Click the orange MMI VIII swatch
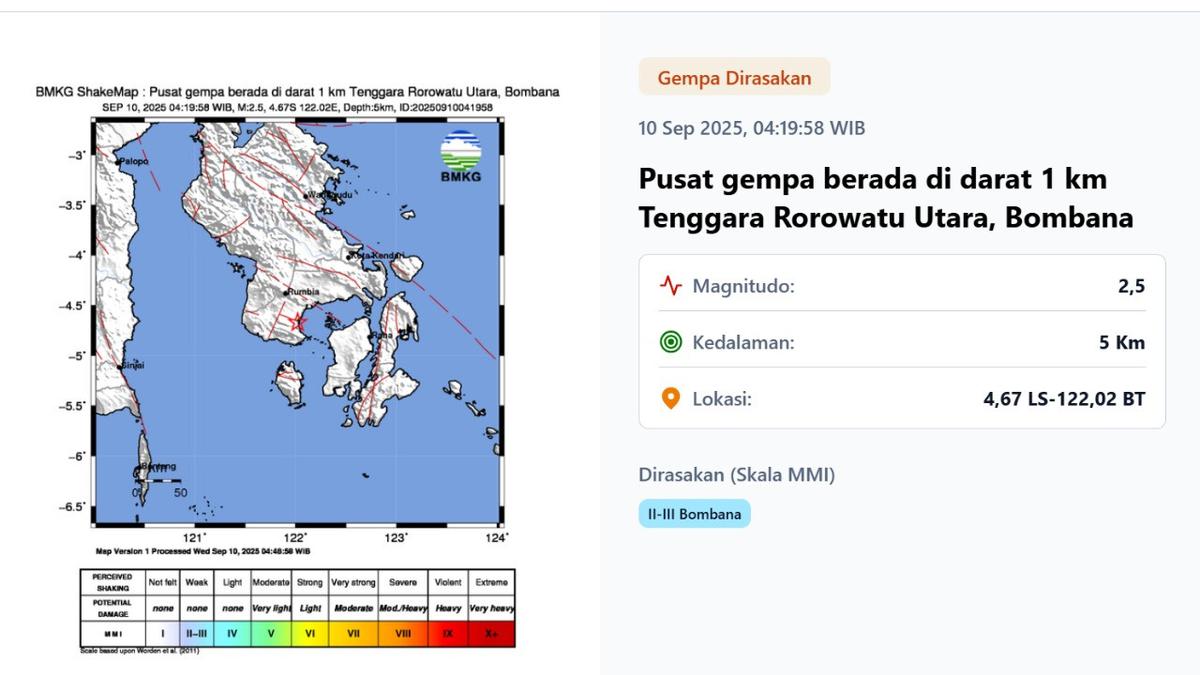 pyautogui.click(x=401, y=633)
